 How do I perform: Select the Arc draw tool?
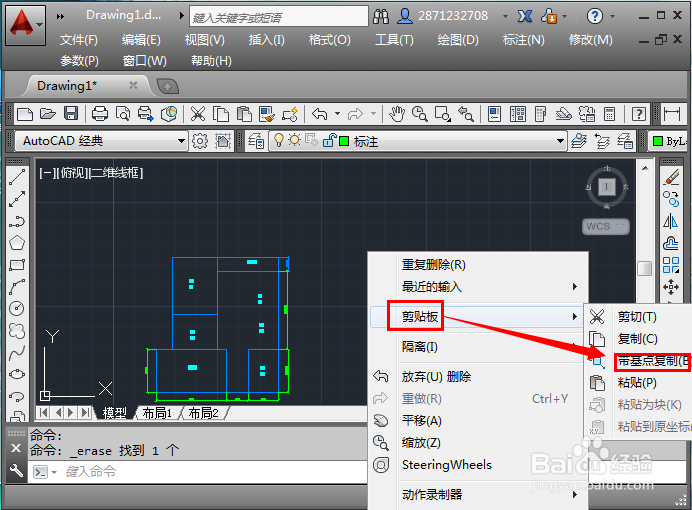pyautogui.click(x=17, y=287)
